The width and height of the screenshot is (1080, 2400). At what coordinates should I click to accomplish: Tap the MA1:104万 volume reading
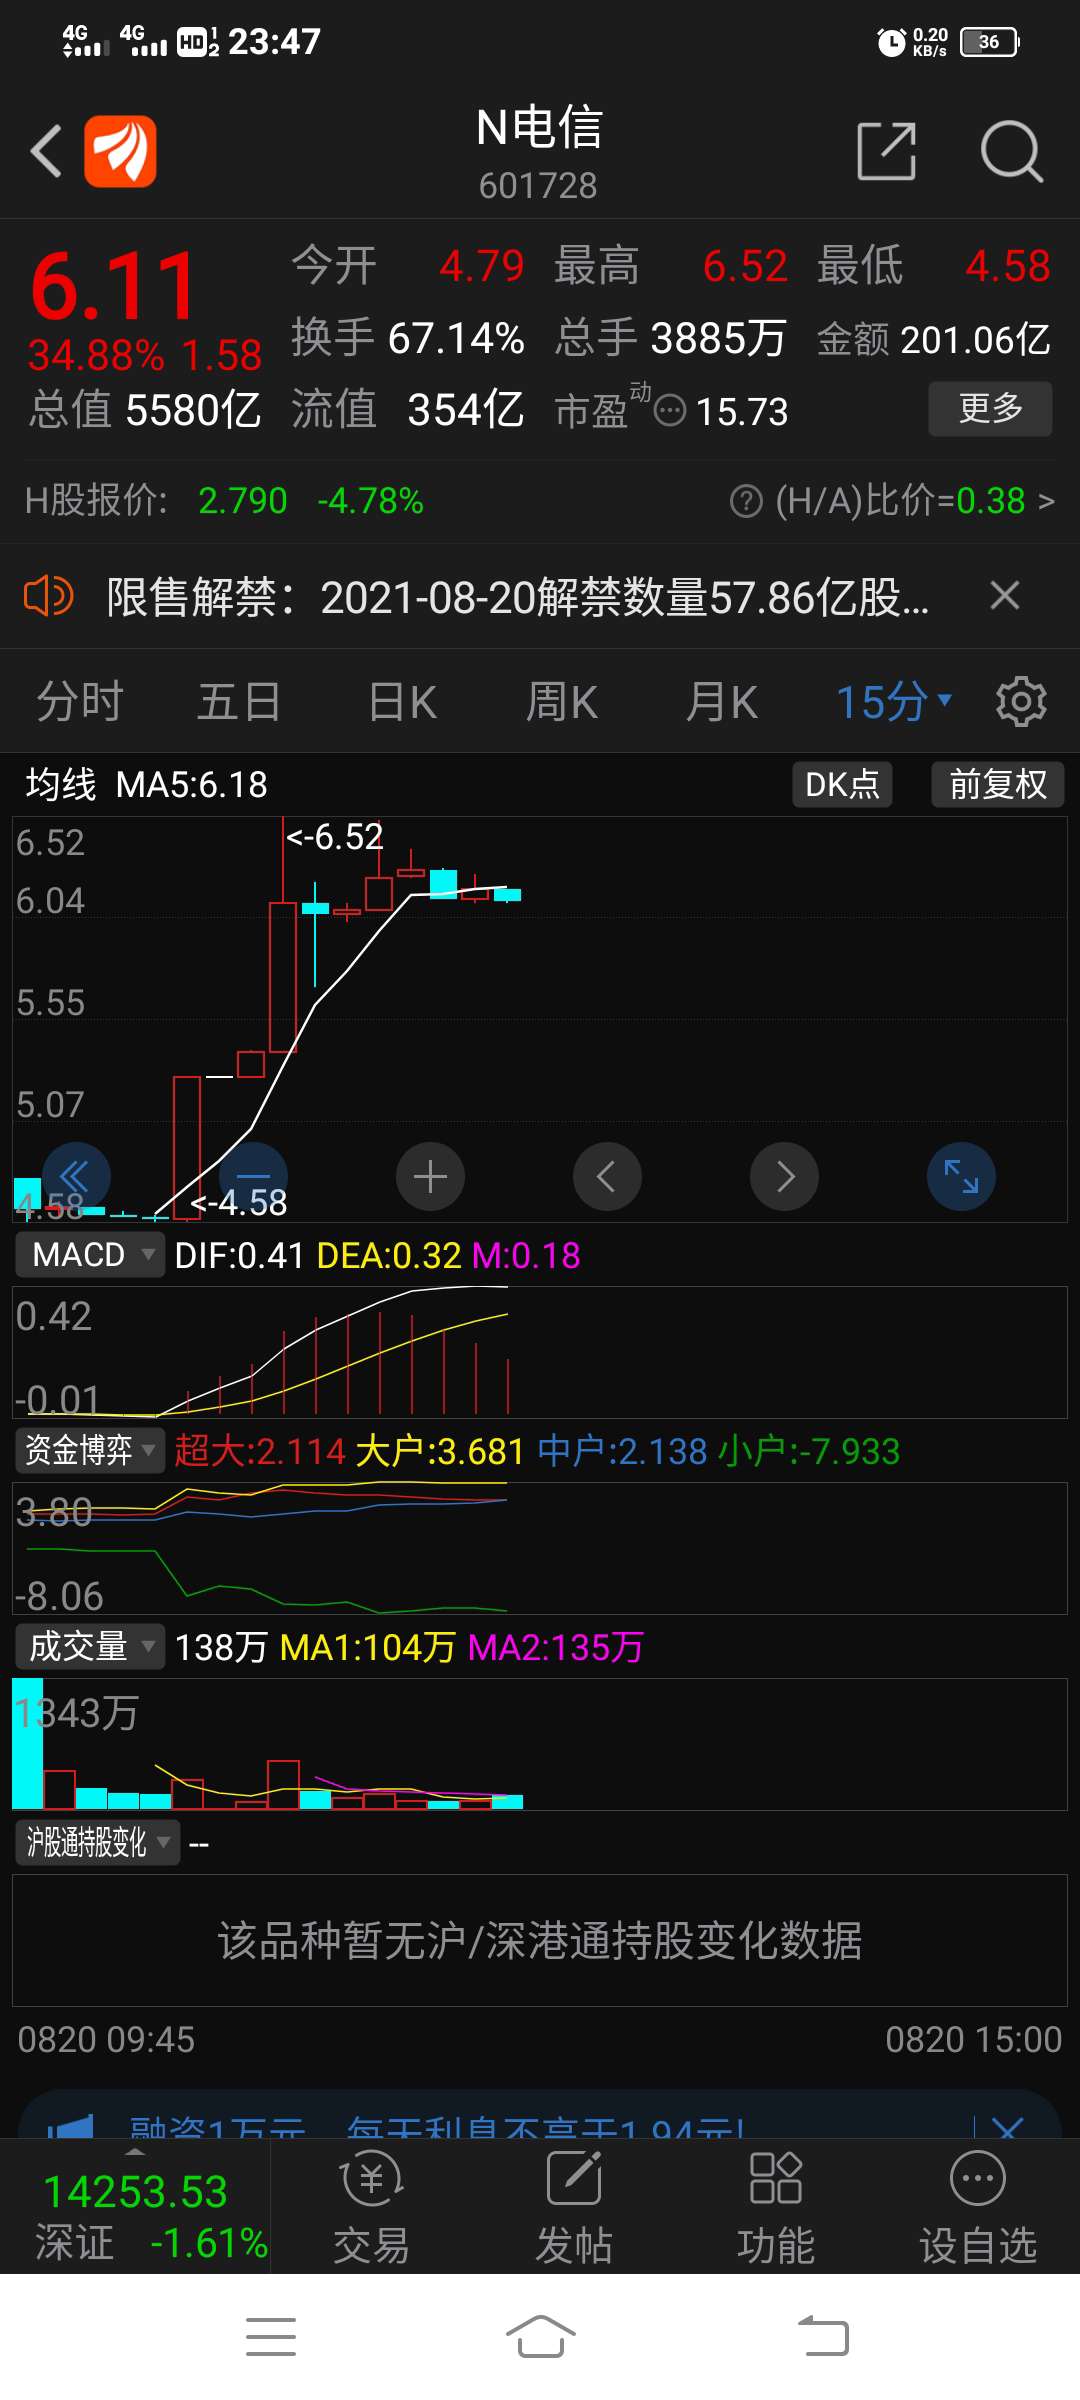pyautogui.click(x=368, y=1647)
